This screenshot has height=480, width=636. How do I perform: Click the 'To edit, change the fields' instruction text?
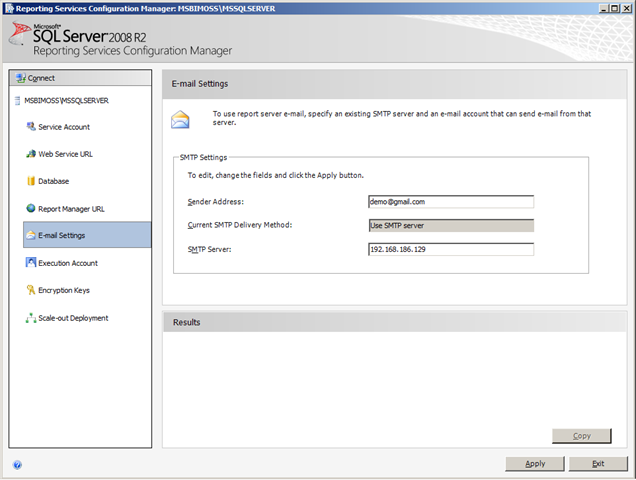tap(275, 175)
